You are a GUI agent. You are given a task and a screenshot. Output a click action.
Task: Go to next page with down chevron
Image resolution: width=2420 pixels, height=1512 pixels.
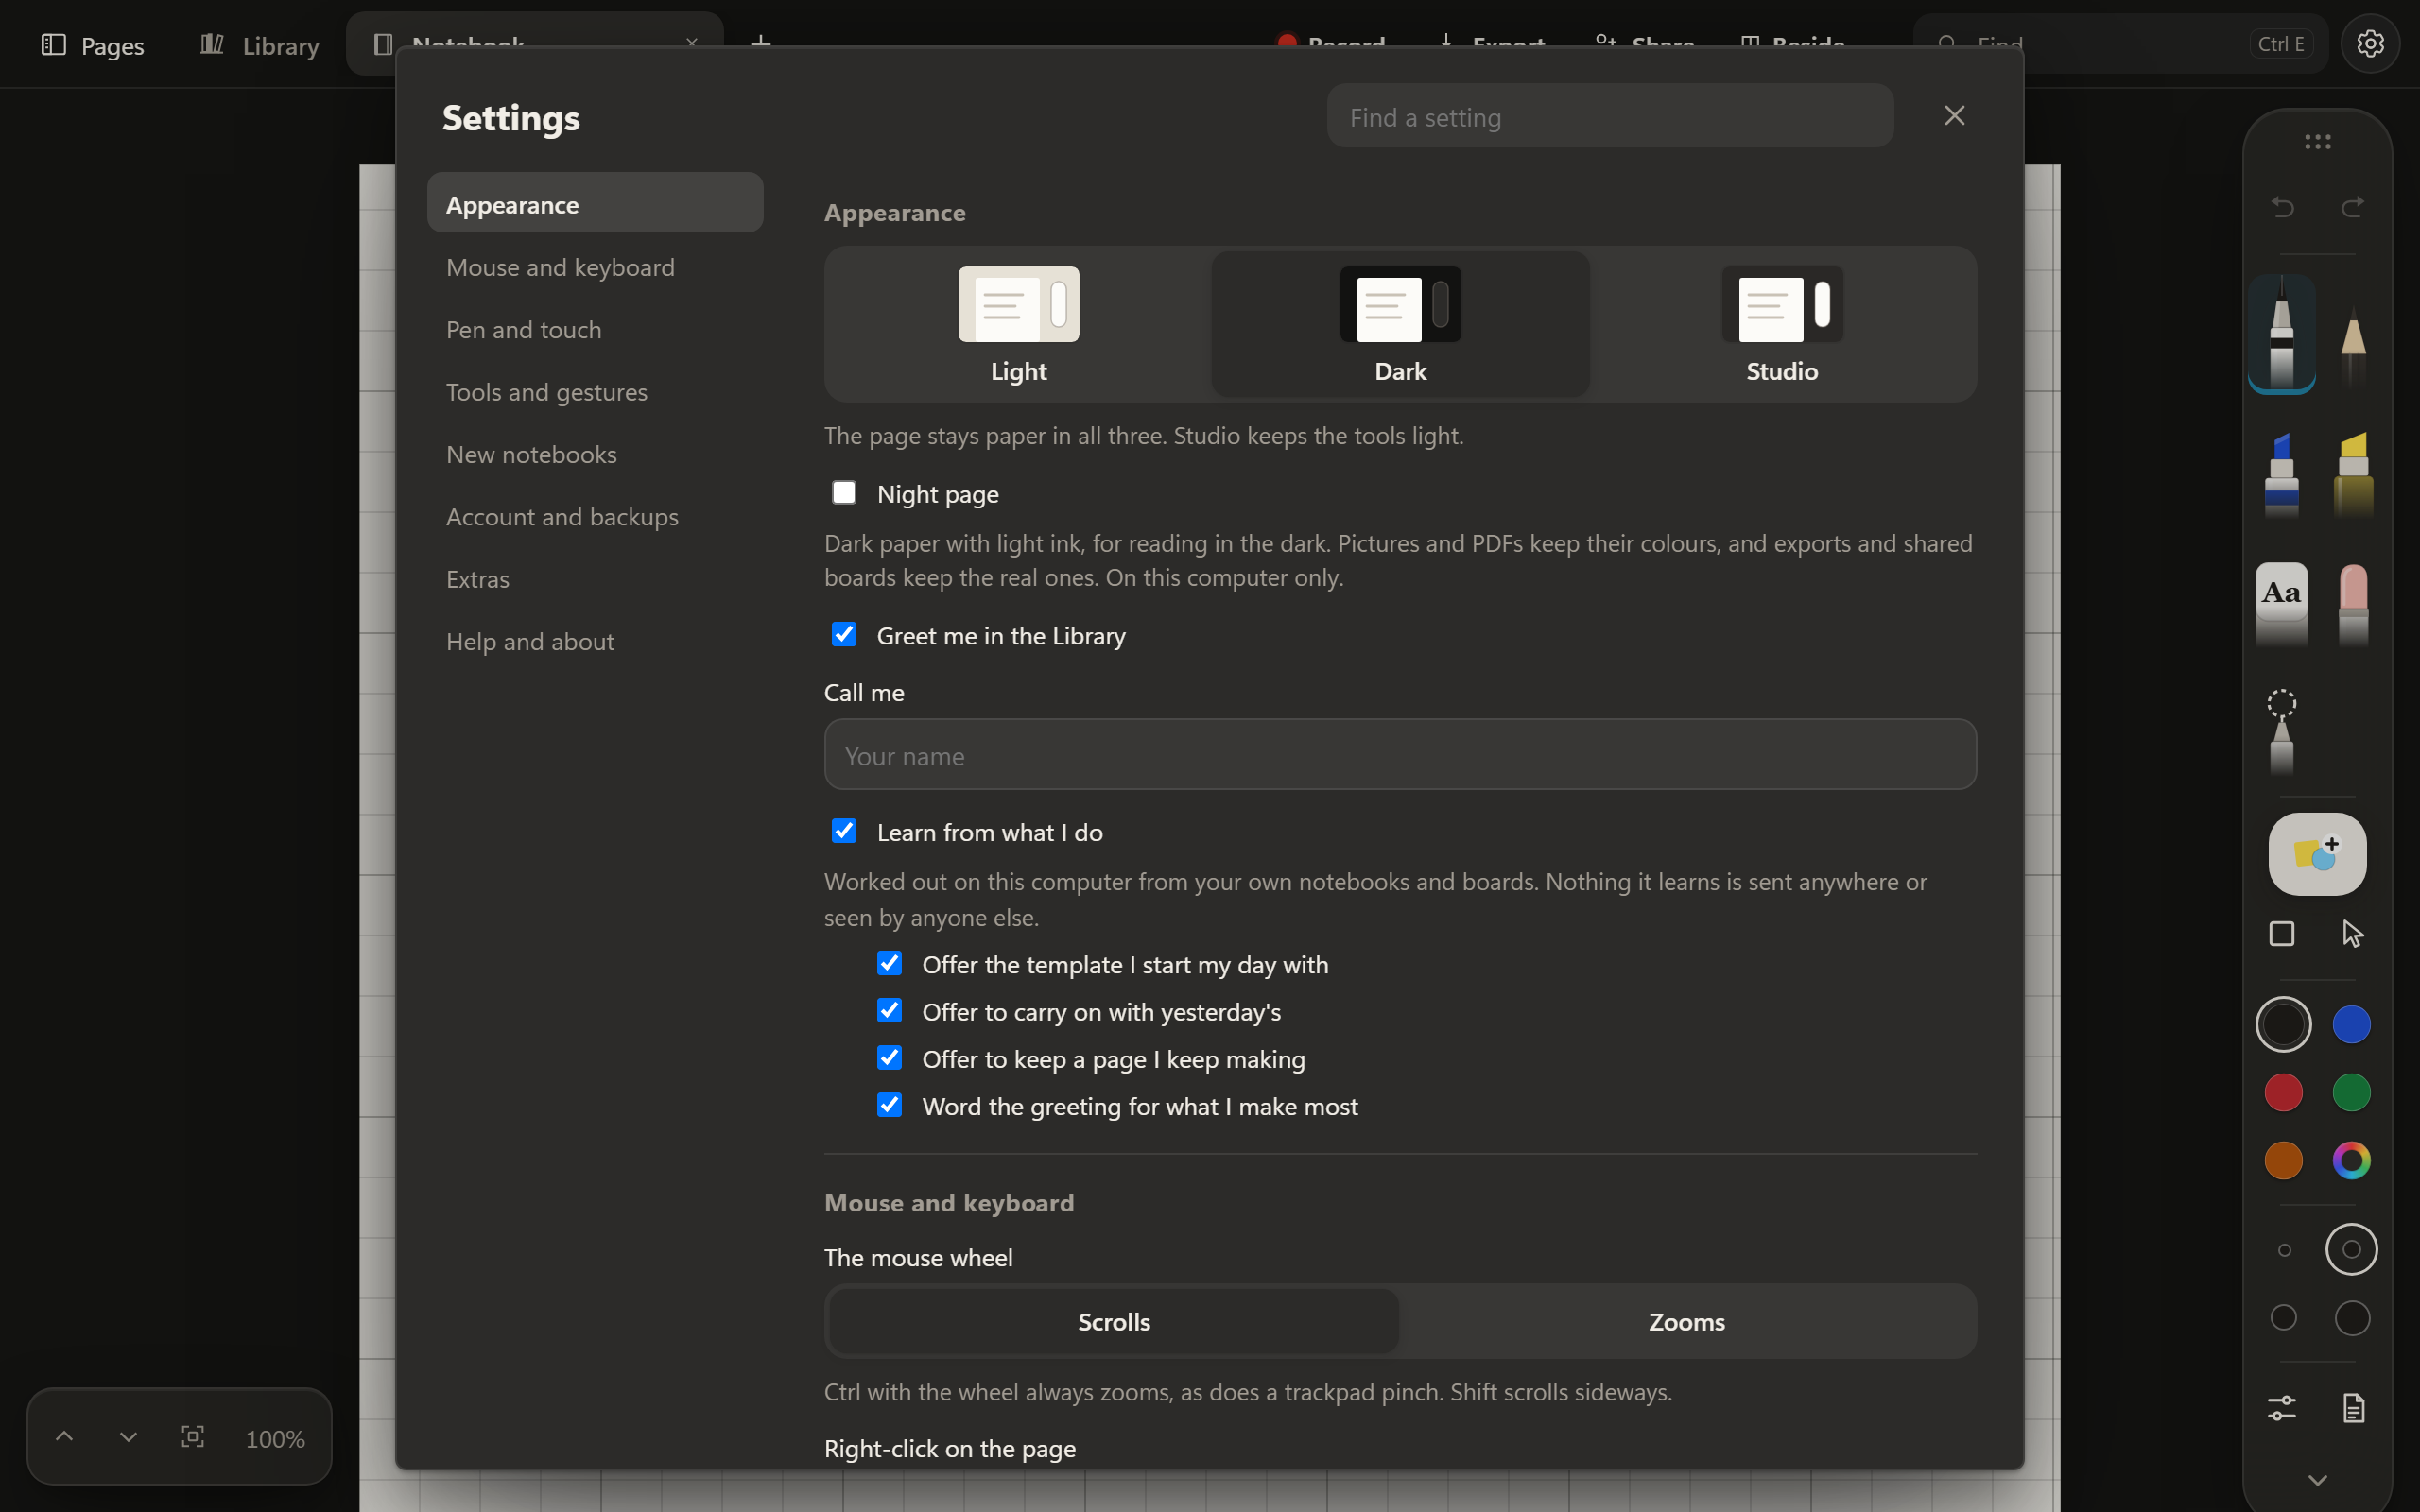[x=128, y=1437]
